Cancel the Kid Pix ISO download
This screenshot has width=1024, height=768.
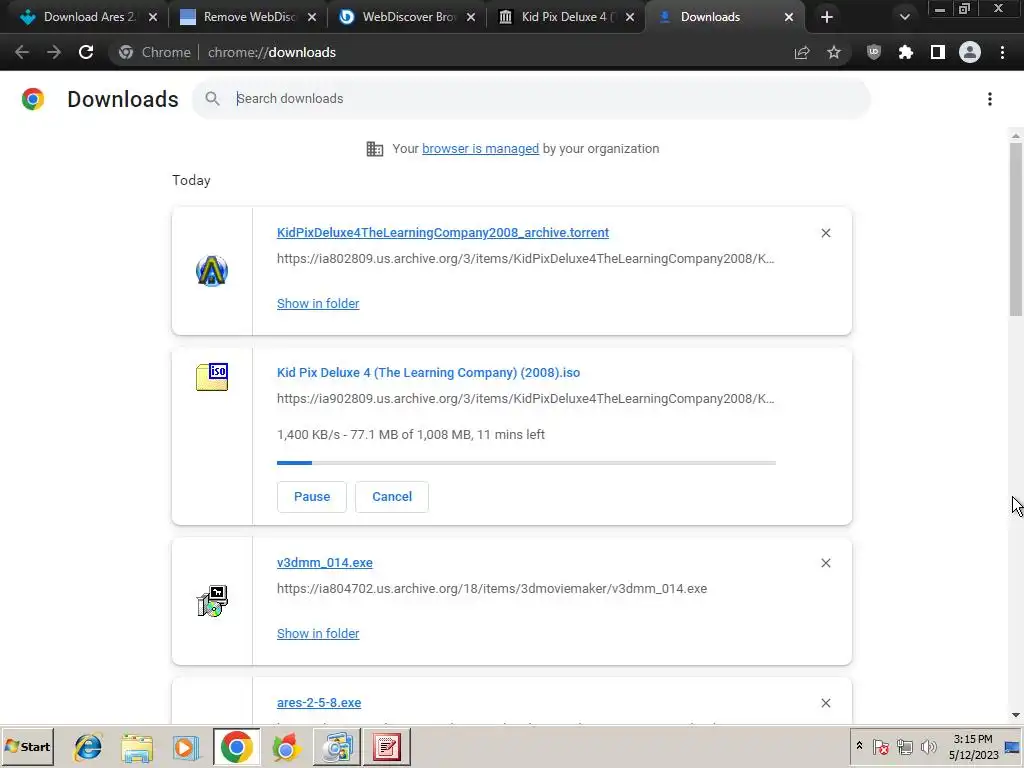(x=392, y=497)
